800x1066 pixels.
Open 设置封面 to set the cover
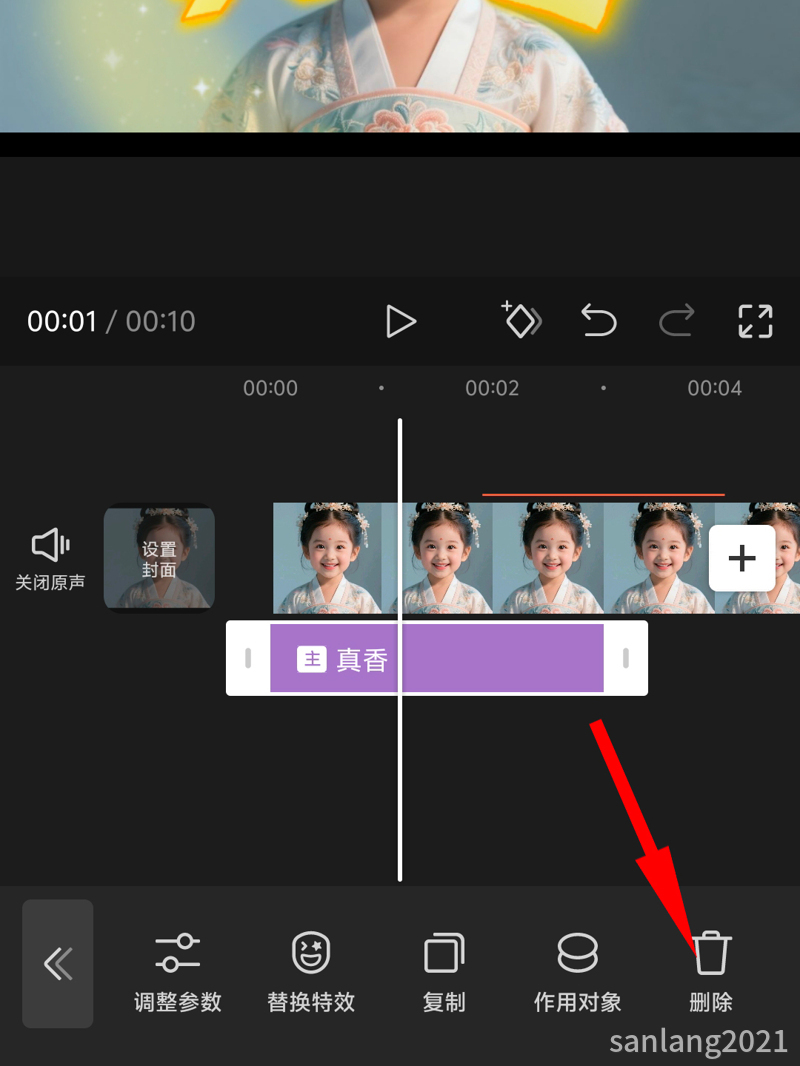(x=159, y=556)
